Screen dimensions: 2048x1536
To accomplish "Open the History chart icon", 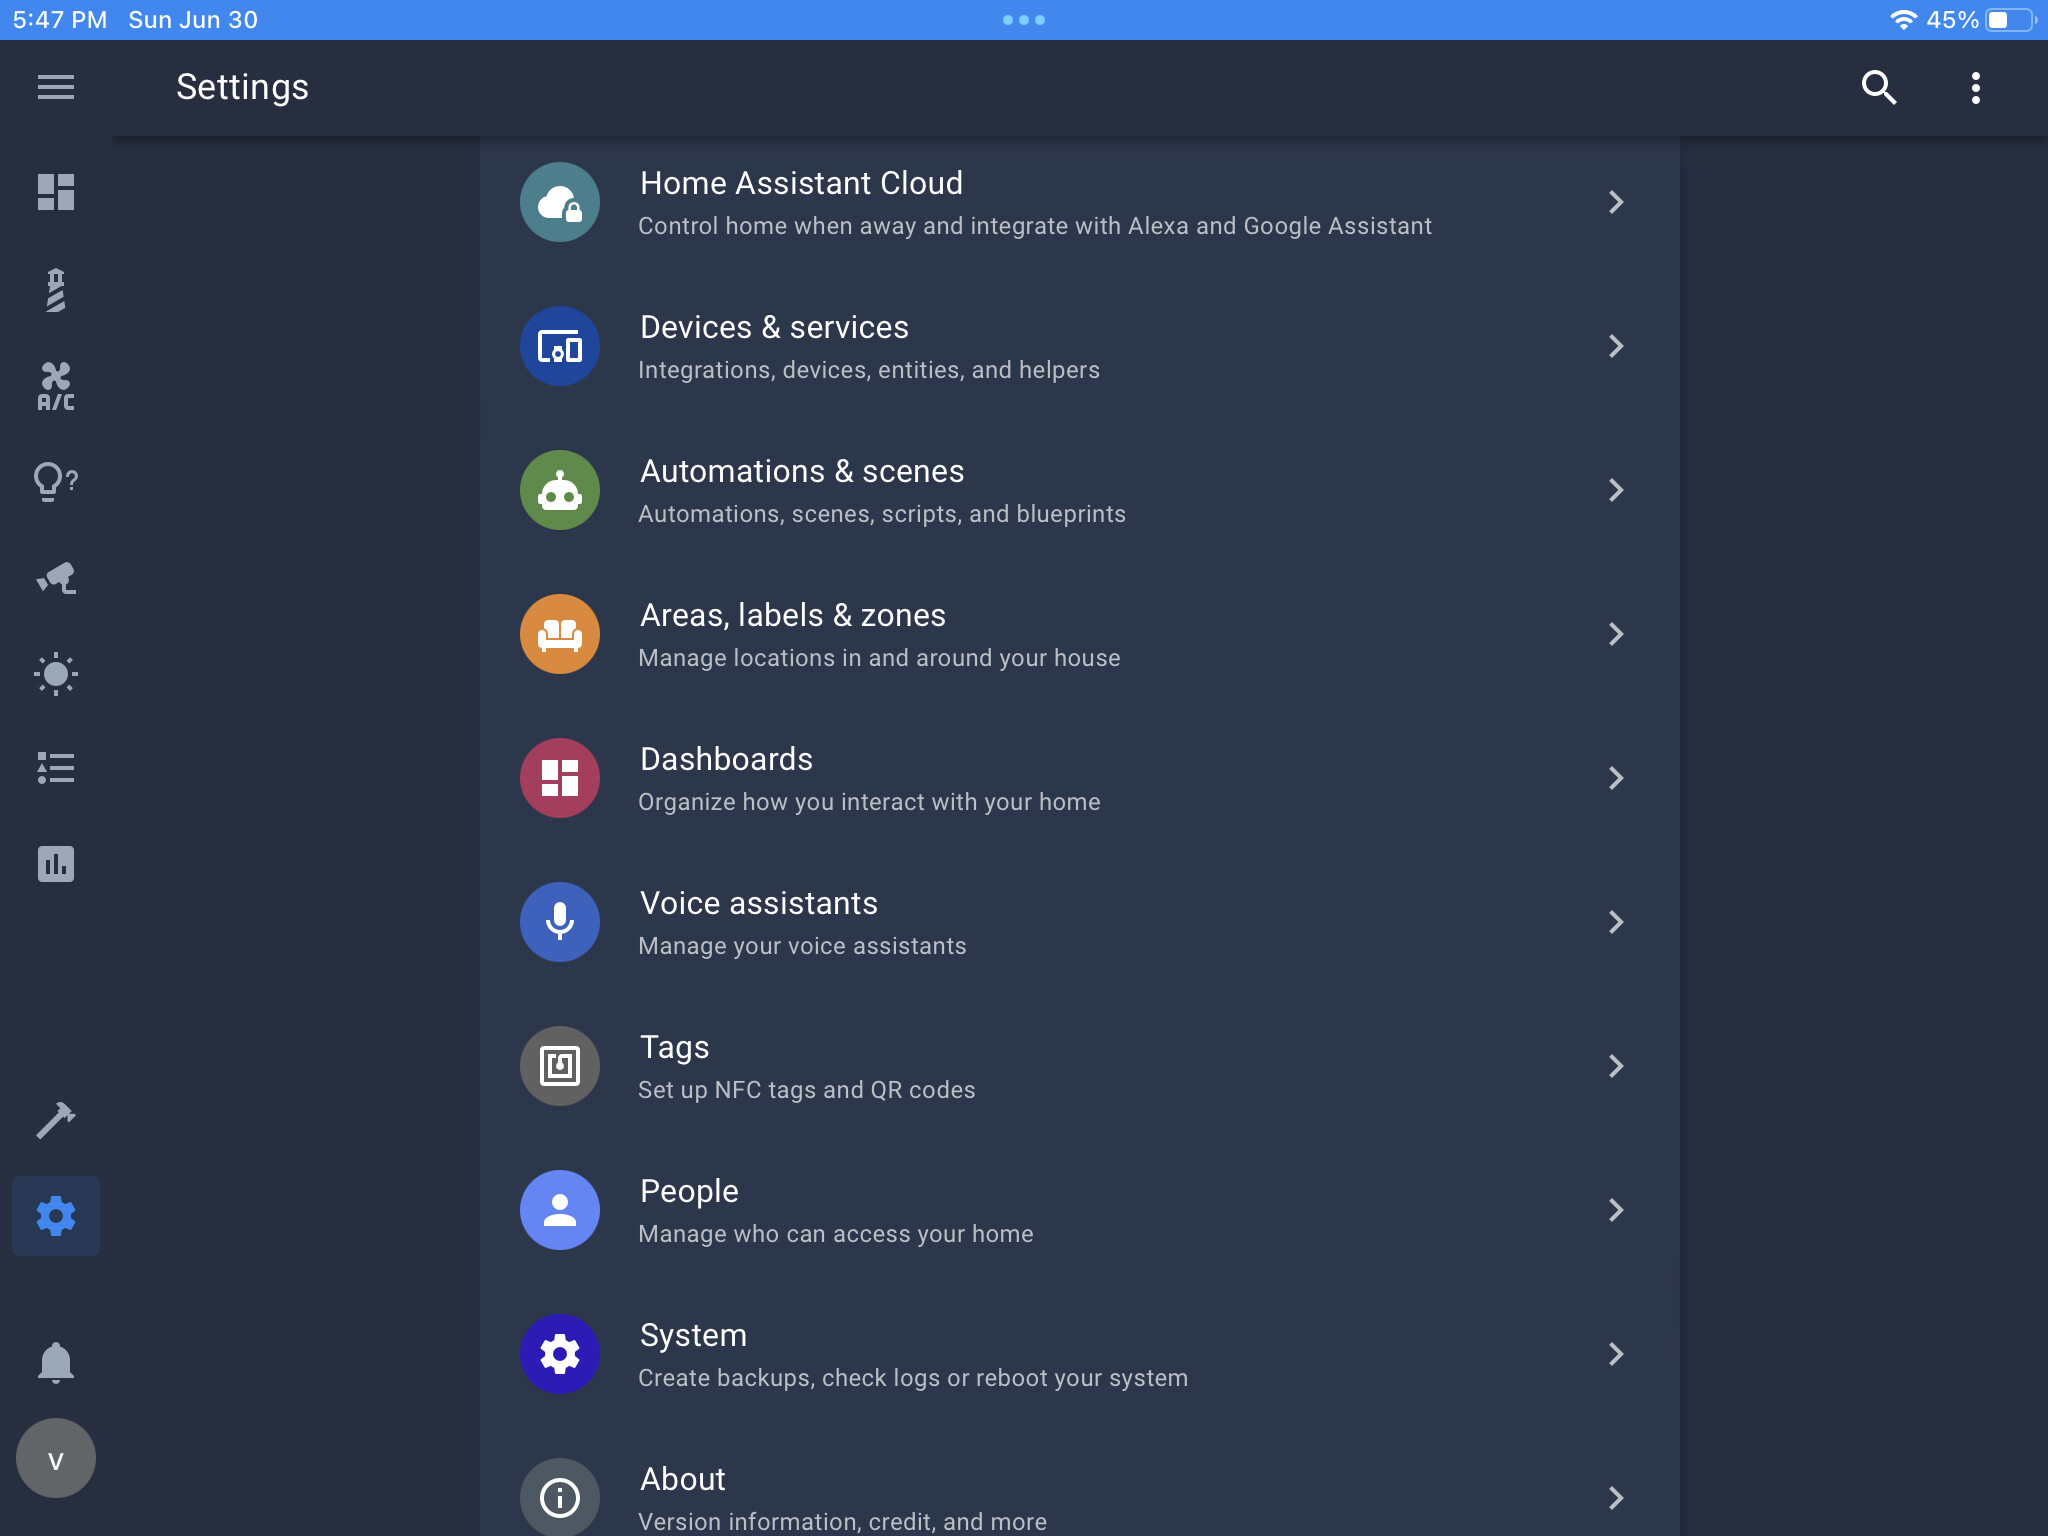I will (x=56, y=863).
